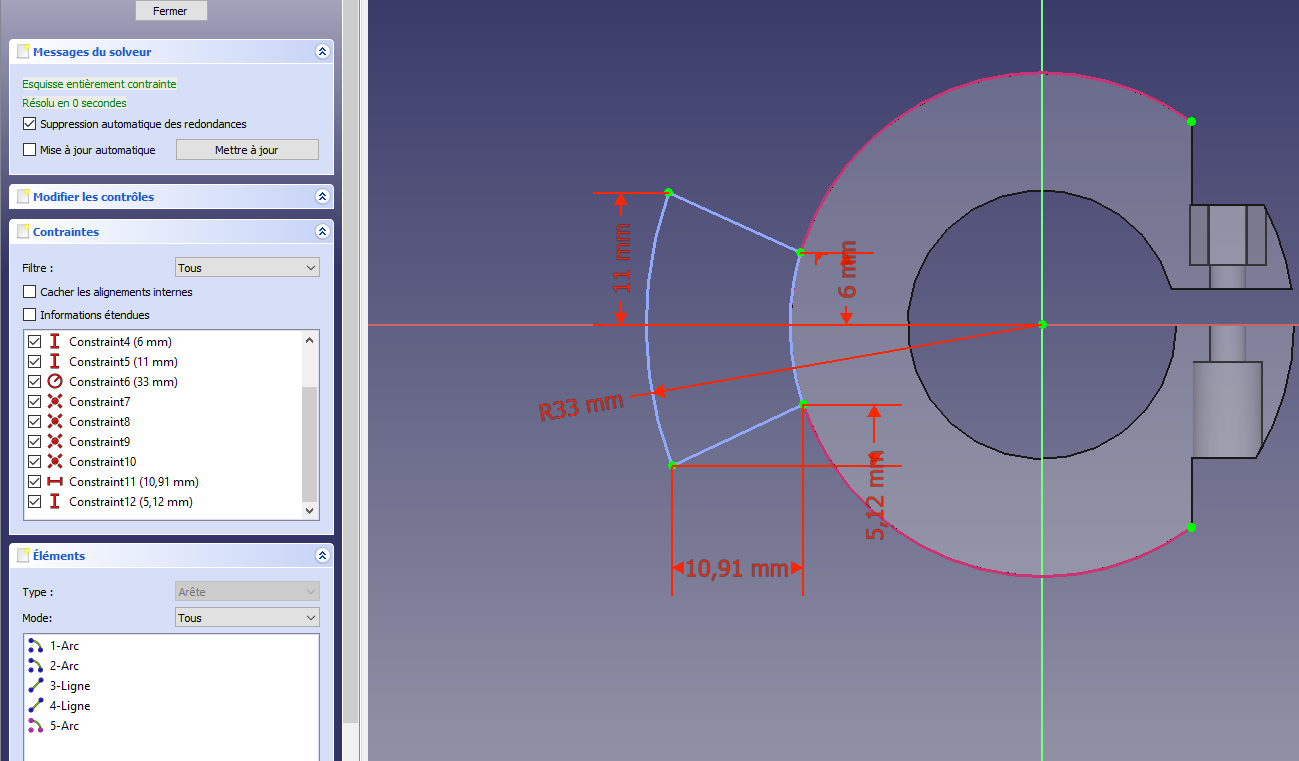Image resolution: width=1299 pixels, height=761 pixels.
Task: Click the line icon of 3-Ligne
Action: [36, 686]
